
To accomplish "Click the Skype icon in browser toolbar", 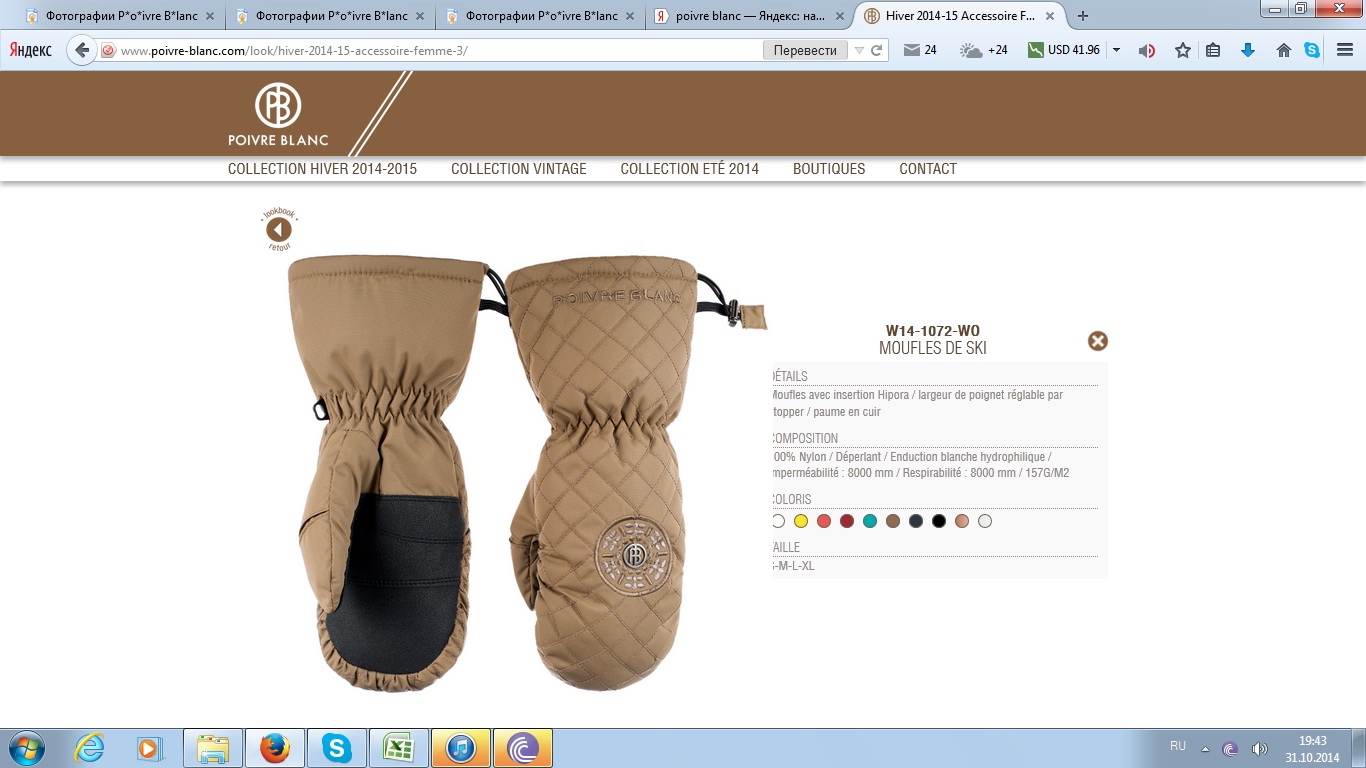I will [1312, 50].
